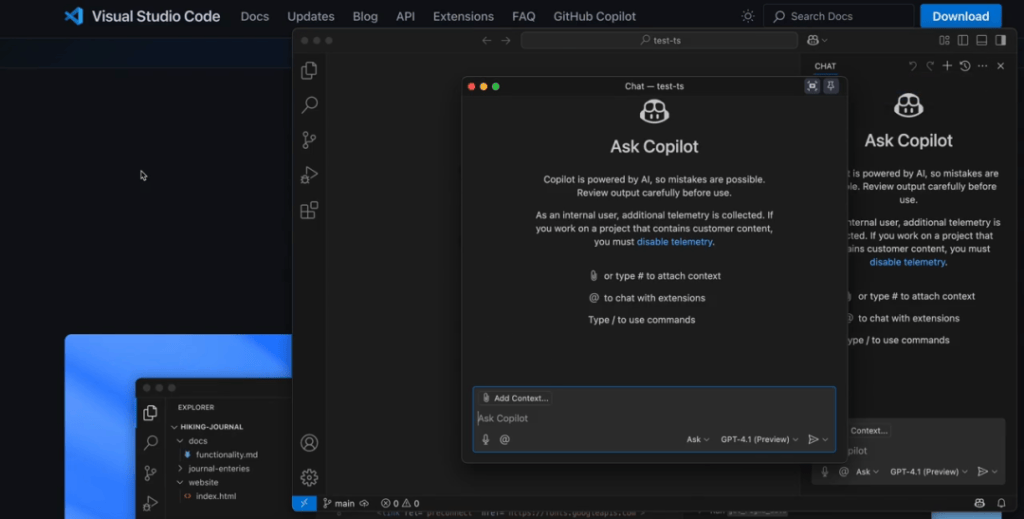Open the Explorer view in the activity bar
1024x519 pixels.
310,71
